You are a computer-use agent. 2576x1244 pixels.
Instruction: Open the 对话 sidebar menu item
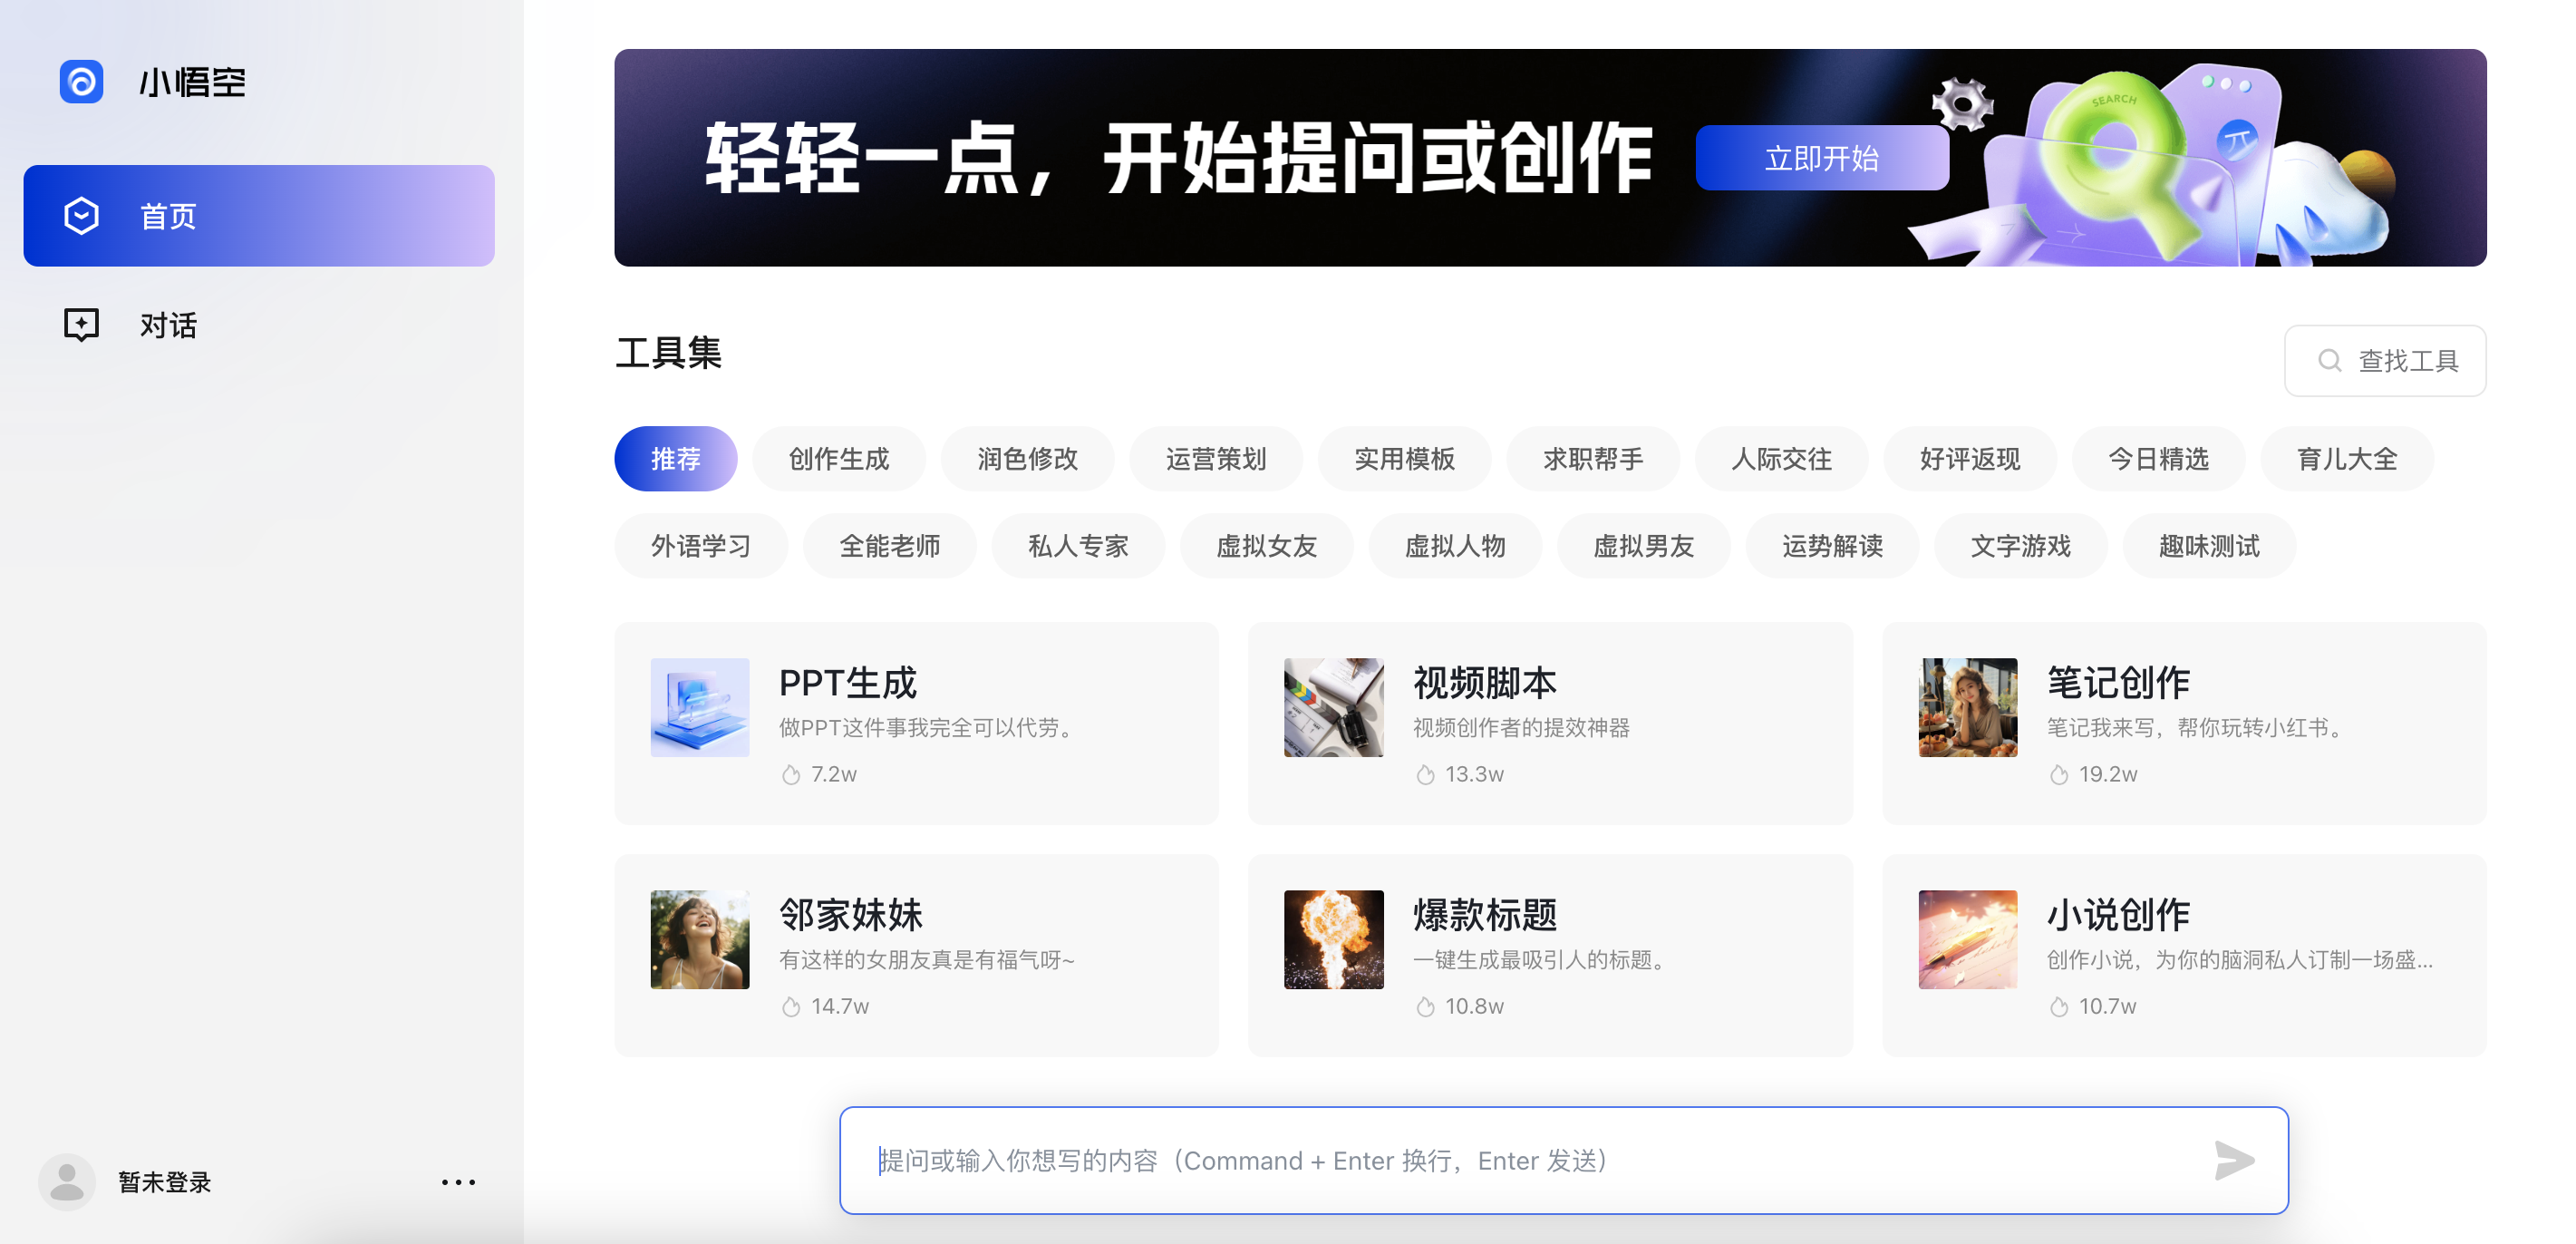click(168, 325)
